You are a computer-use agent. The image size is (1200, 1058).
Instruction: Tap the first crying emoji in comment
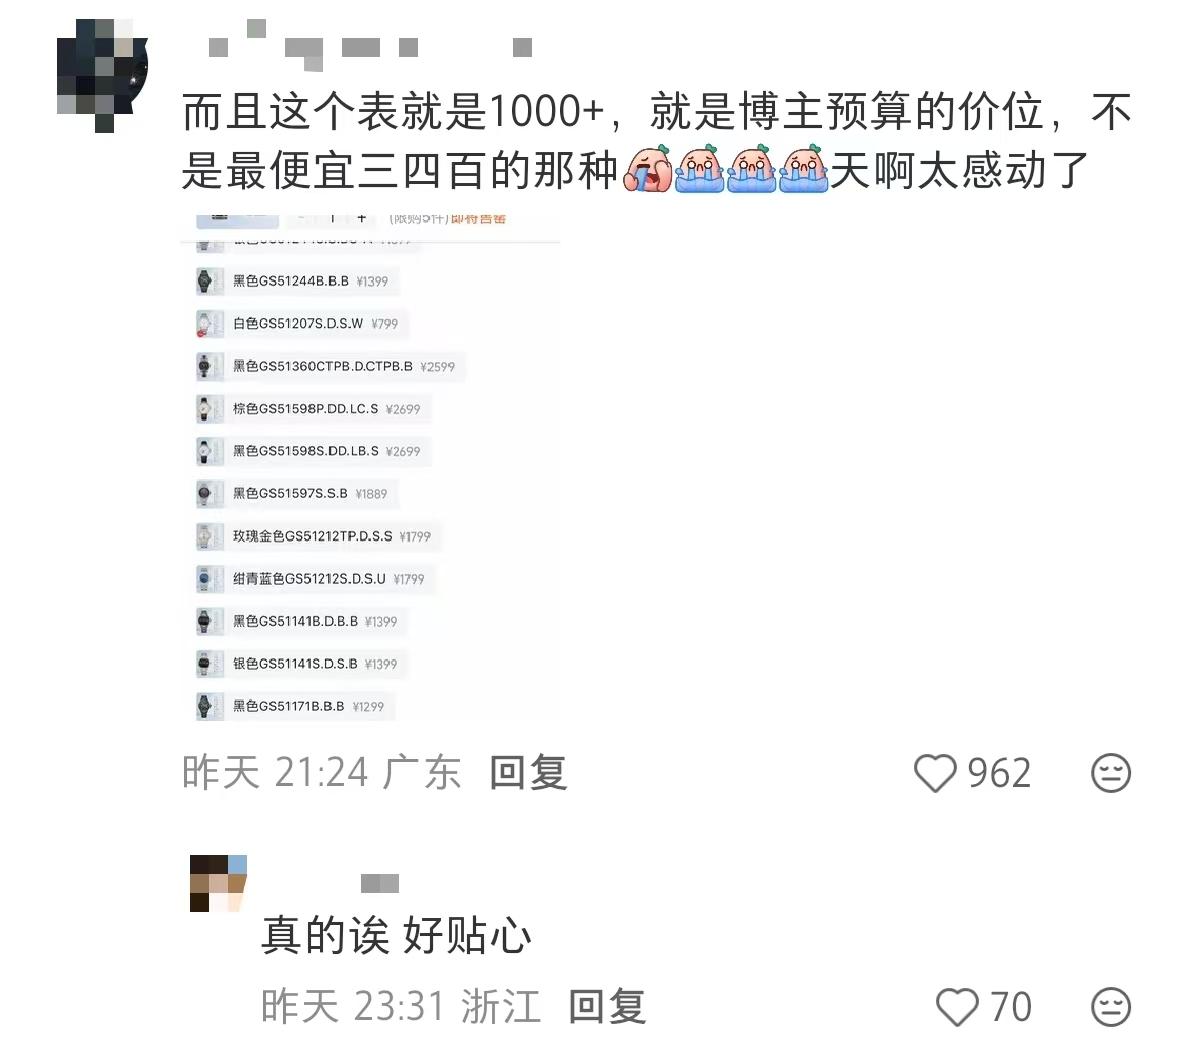[x=648, y=169]
